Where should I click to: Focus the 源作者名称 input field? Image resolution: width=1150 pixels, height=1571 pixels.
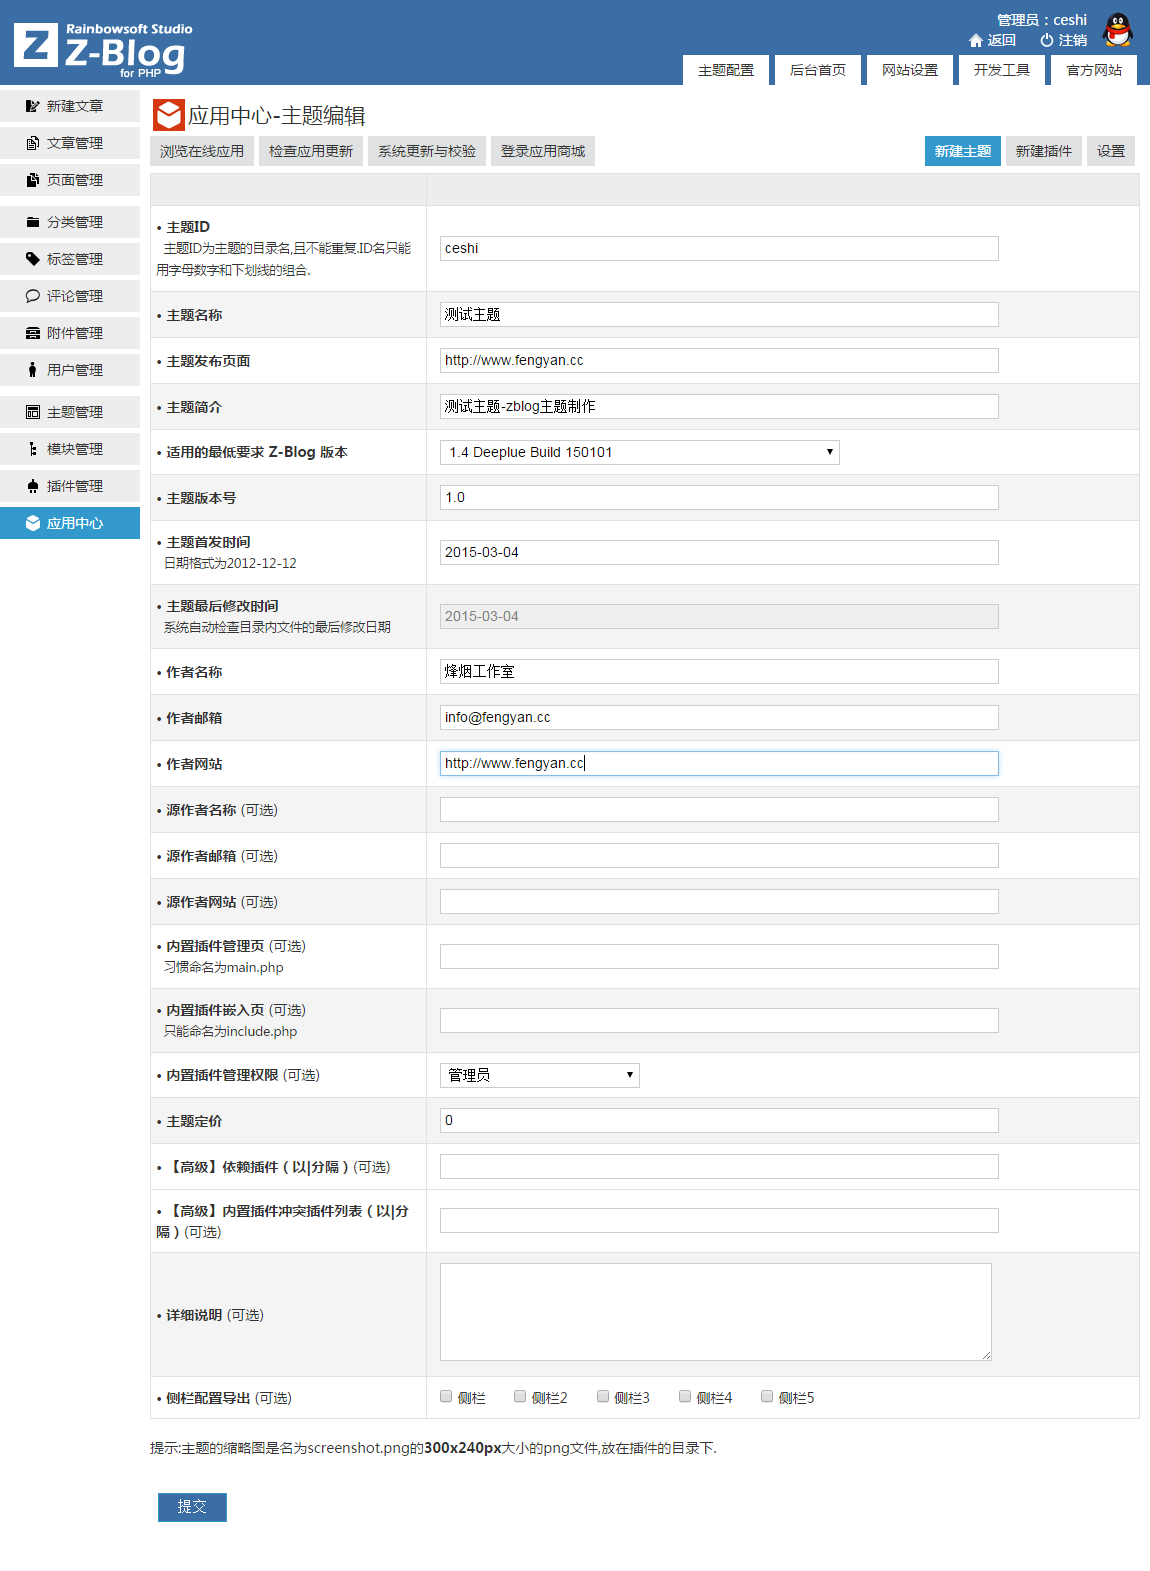[719, 809]
